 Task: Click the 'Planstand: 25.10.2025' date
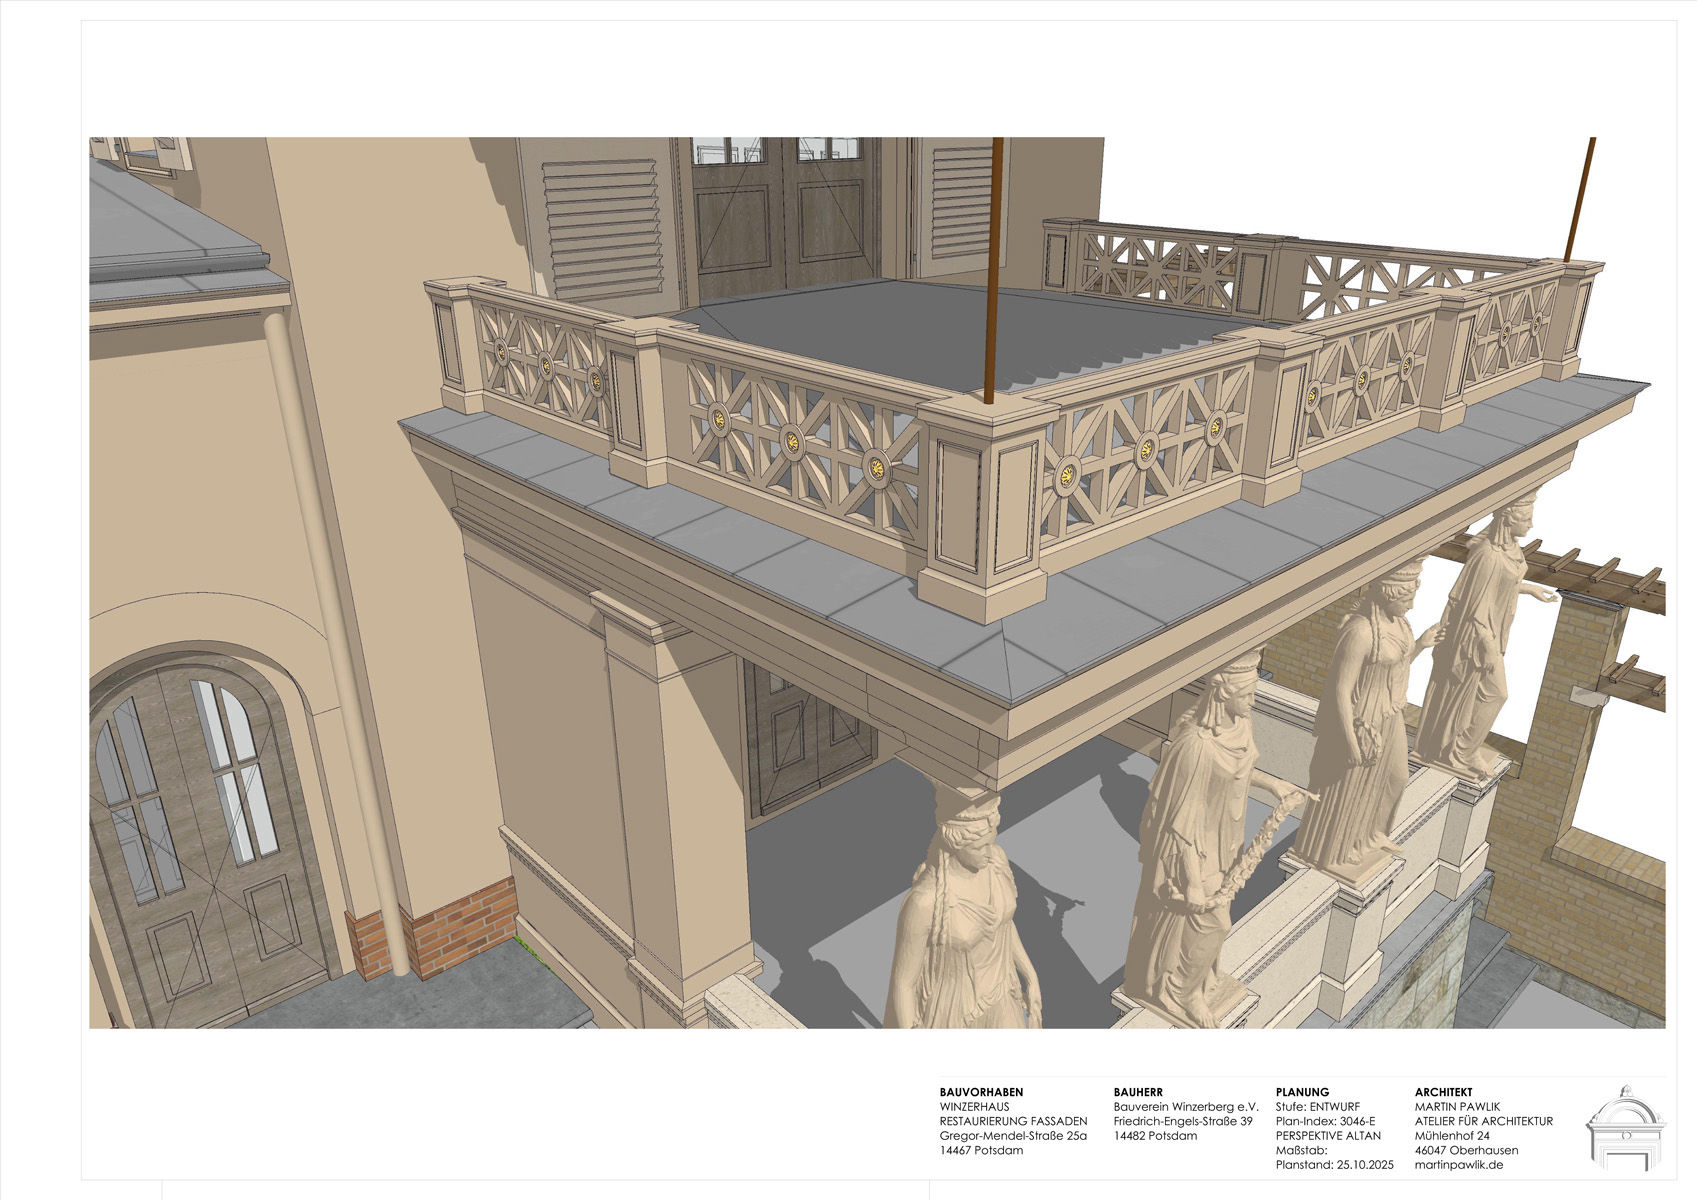(x=1334, y=1164)
